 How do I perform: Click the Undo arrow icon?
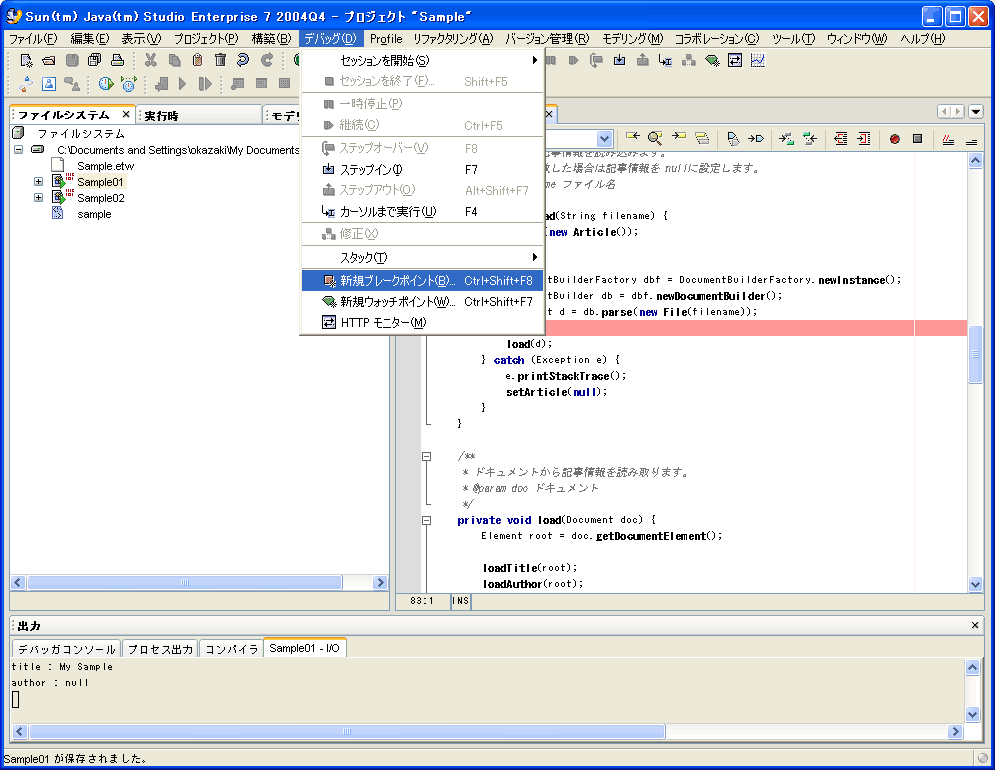click(243, 60)
